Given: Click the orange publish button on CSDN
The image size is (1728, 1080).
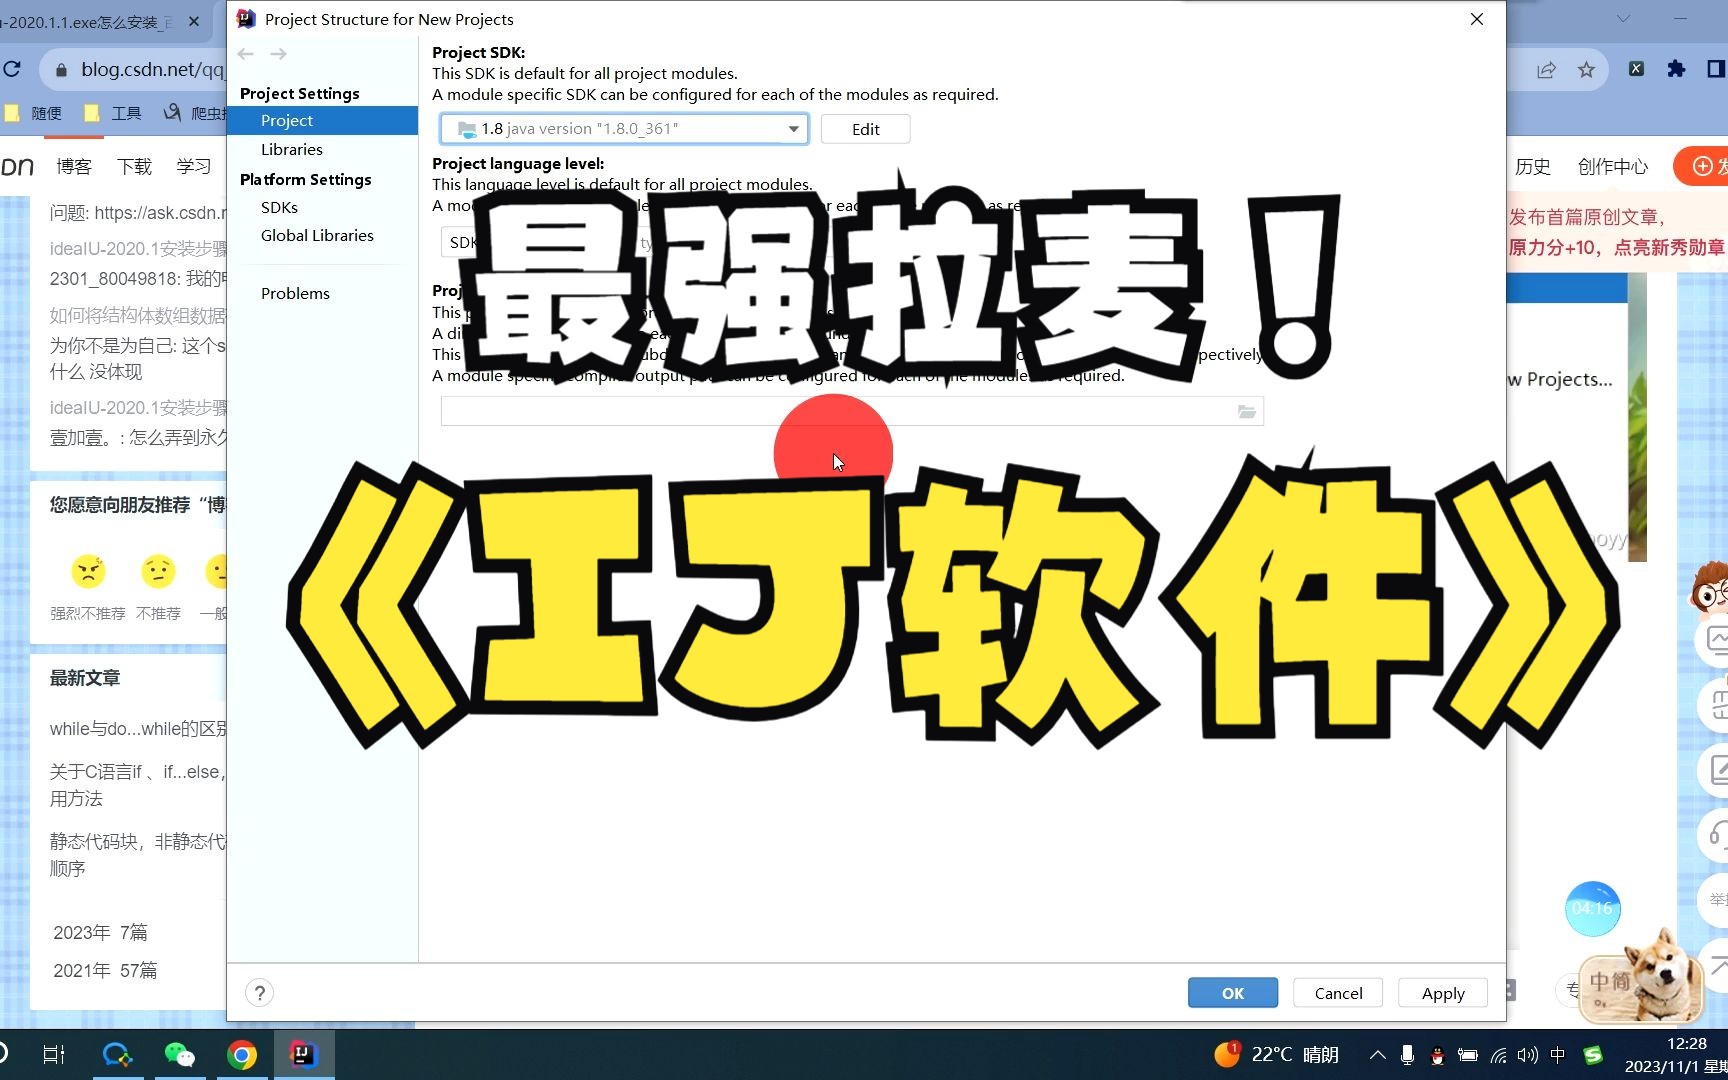Looking at the screenshot, I should coord(1703,166).
